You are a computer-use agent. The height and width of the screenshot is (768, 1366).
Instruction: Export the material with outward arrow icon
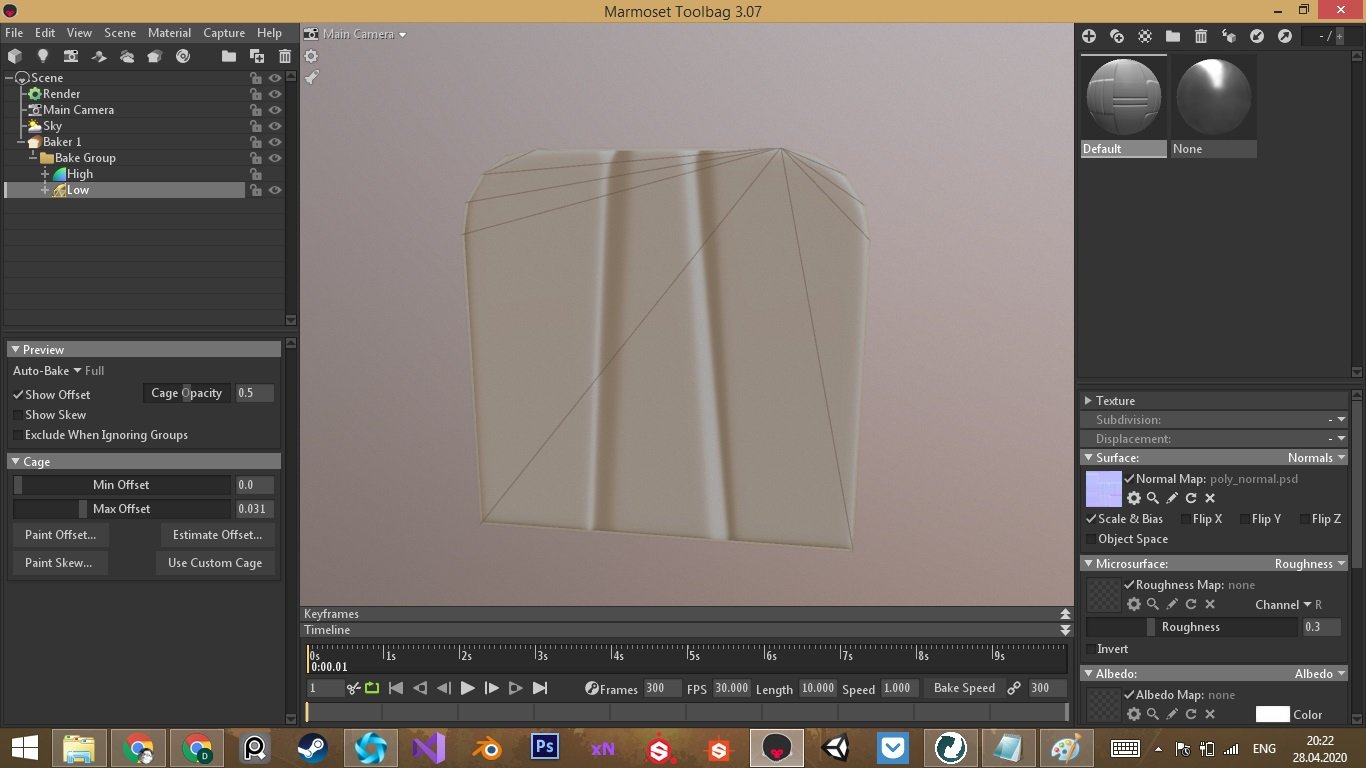[x=1285, y=36]
